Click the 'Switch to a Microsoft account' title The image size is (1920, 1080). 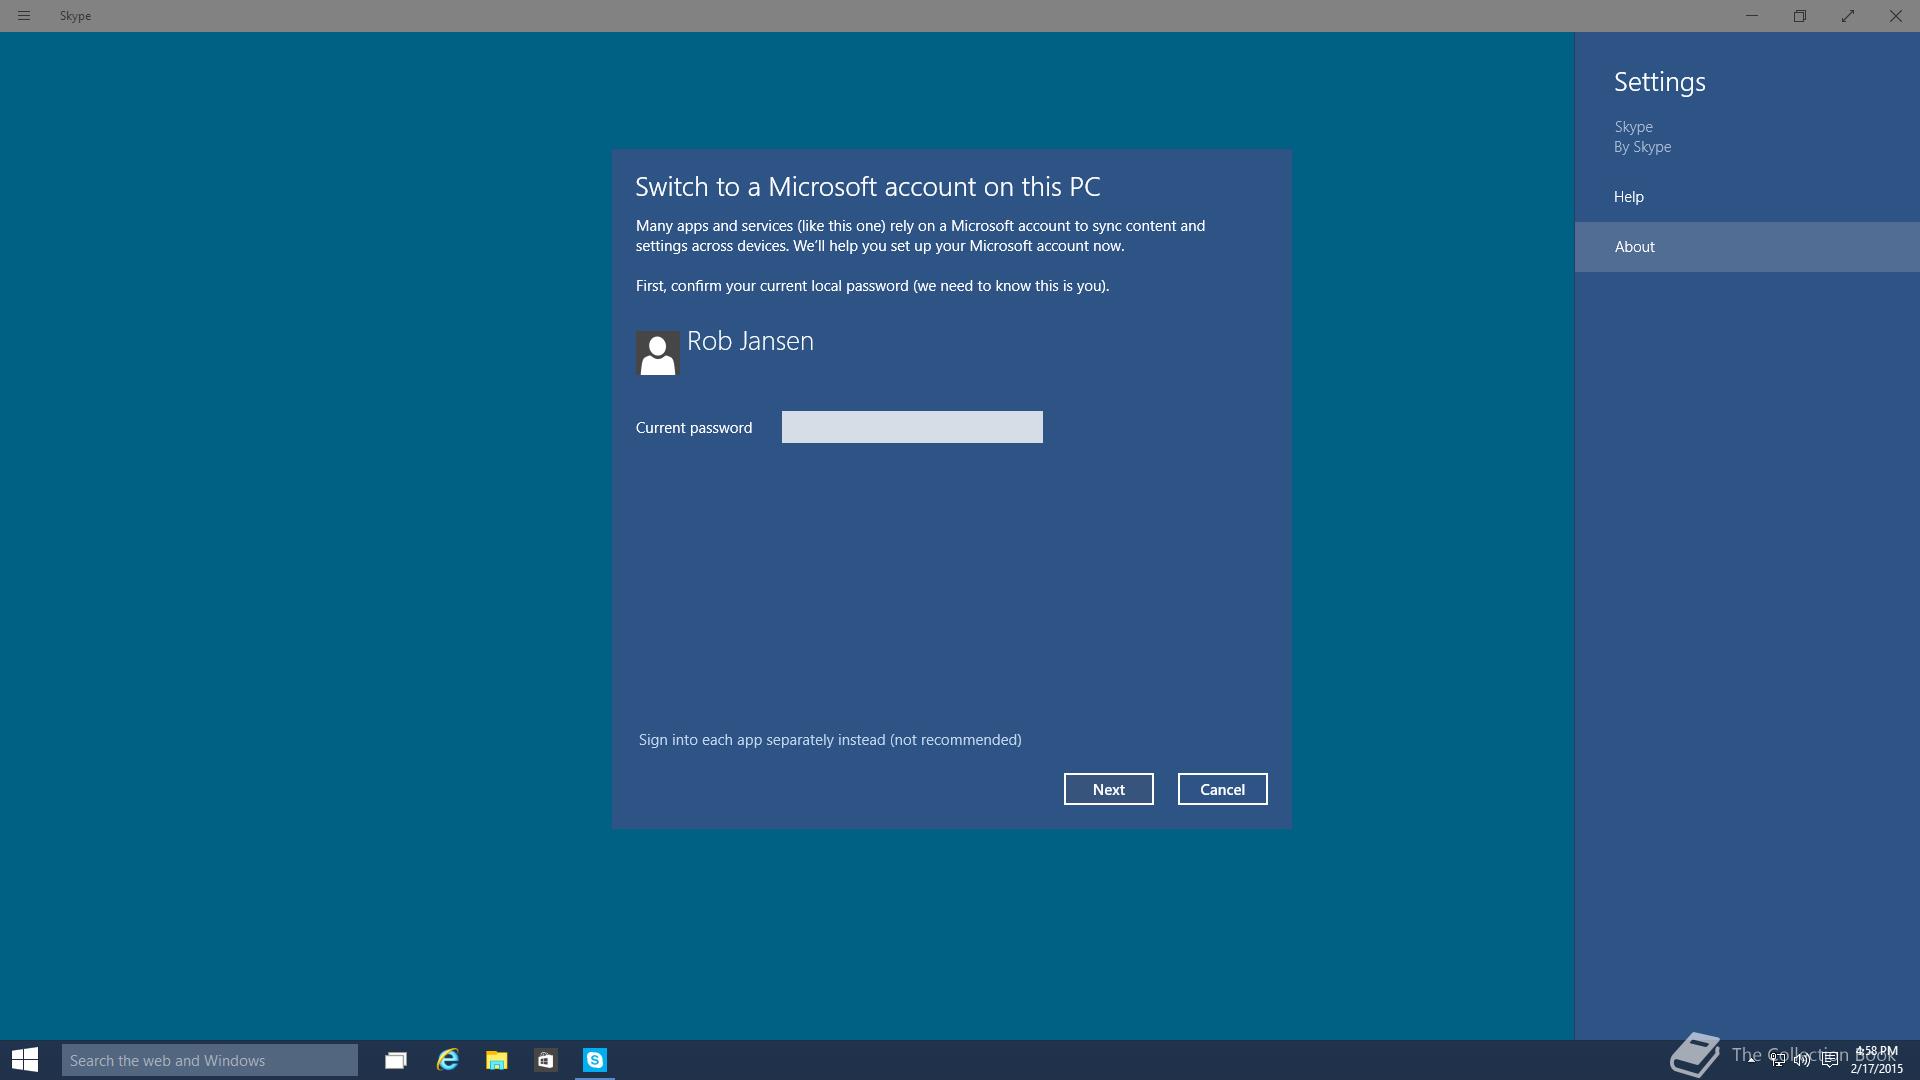(868, 187)
